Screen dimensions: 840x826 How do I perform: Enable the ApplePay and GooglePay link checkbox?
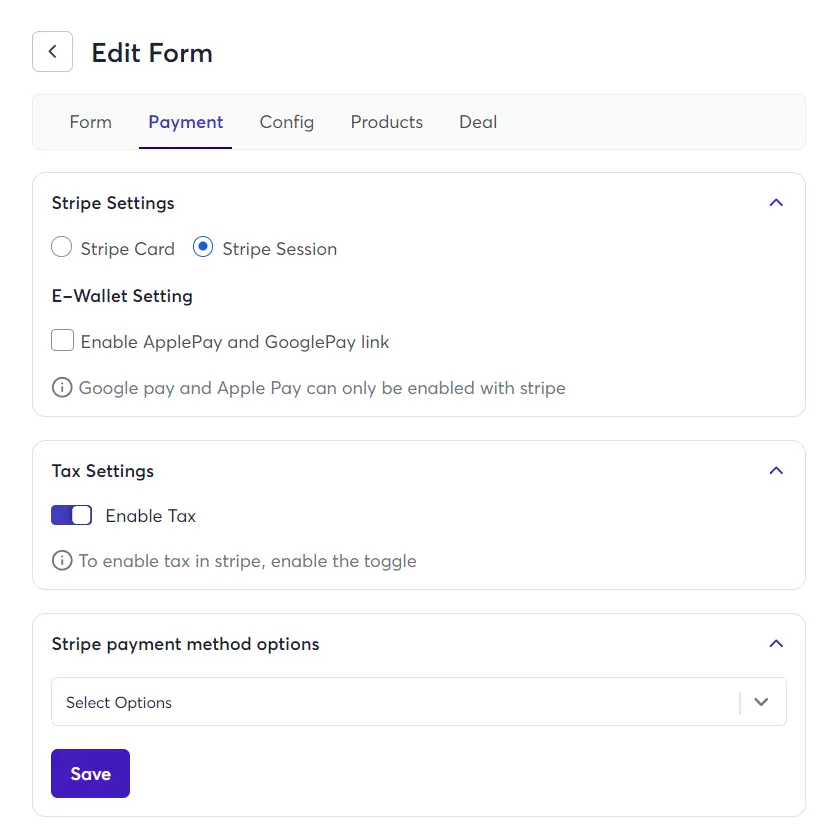point(62,340)
